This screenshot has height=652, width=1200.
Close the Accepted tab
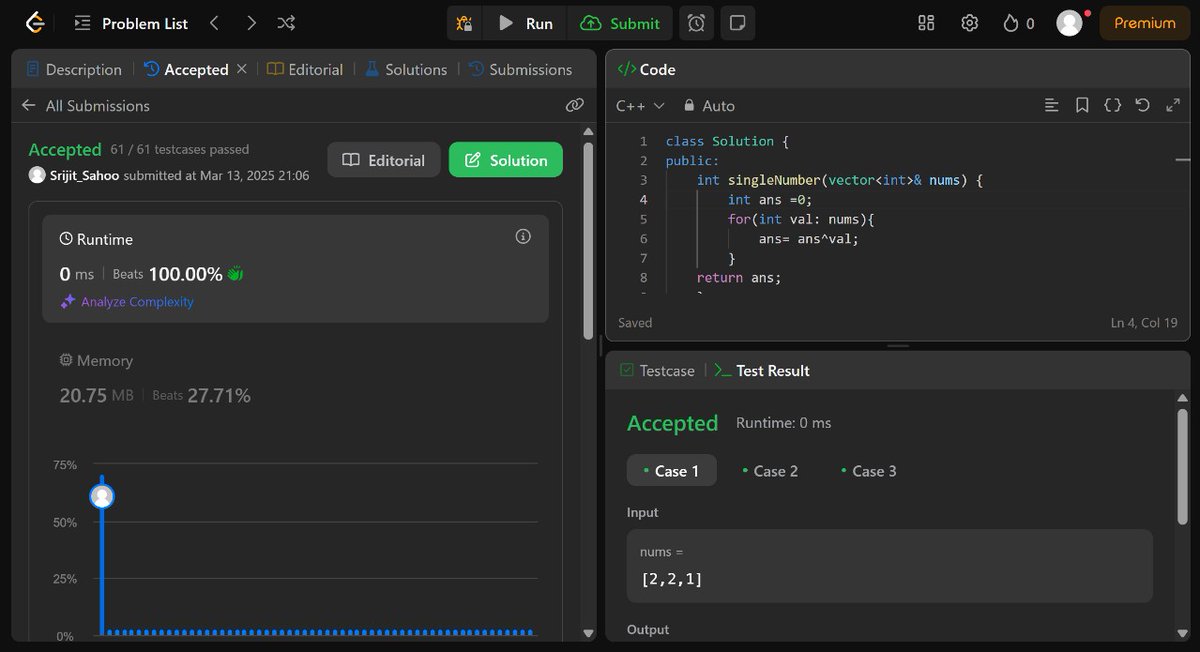[x=241, y=69]
